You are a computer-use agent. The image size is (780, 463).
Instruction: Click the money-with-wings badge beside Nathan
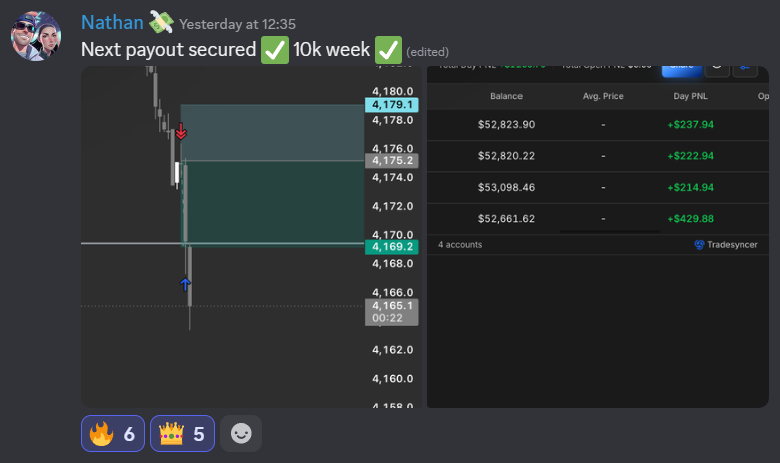click(161, 22)
